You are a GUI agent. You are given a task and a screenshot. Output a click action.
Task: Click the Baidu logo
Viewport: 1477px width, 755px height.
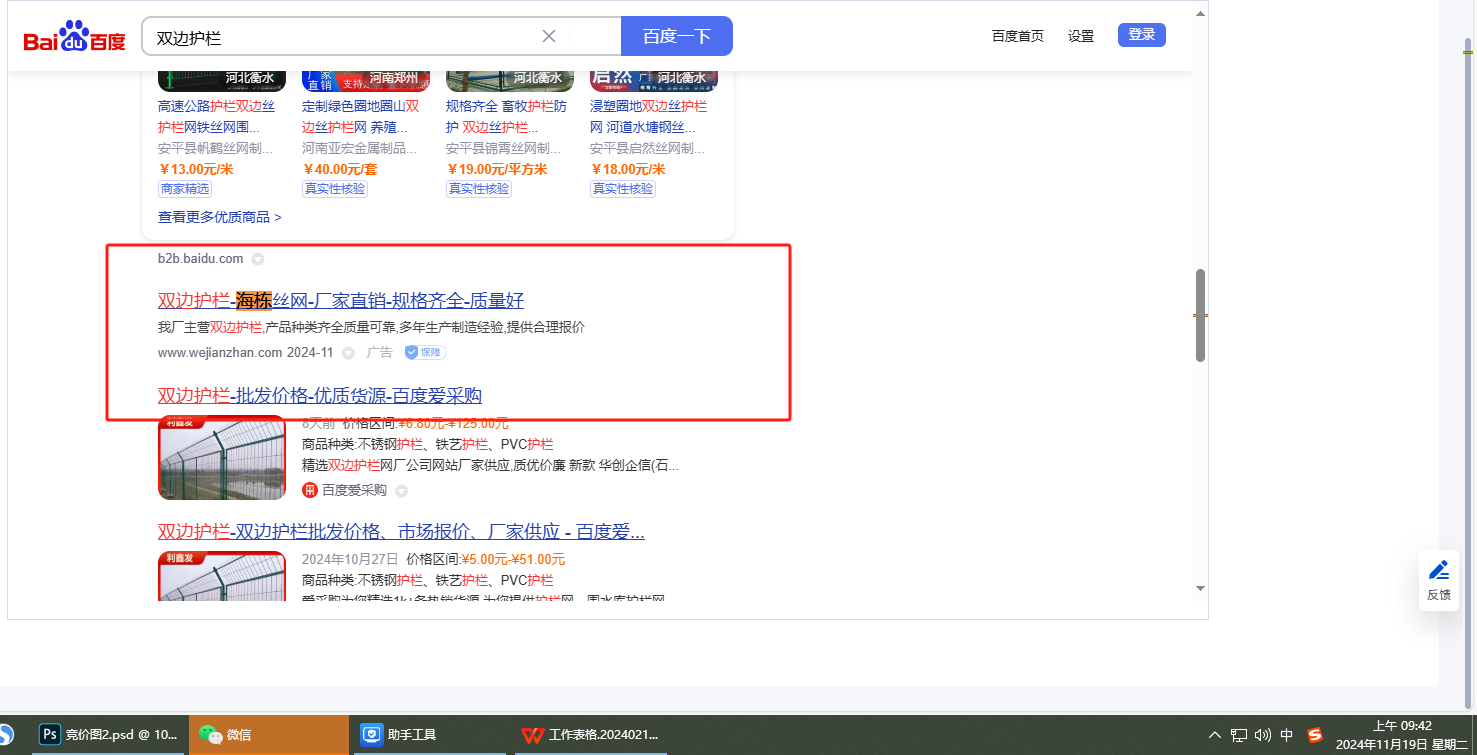[x=75, y=37]
